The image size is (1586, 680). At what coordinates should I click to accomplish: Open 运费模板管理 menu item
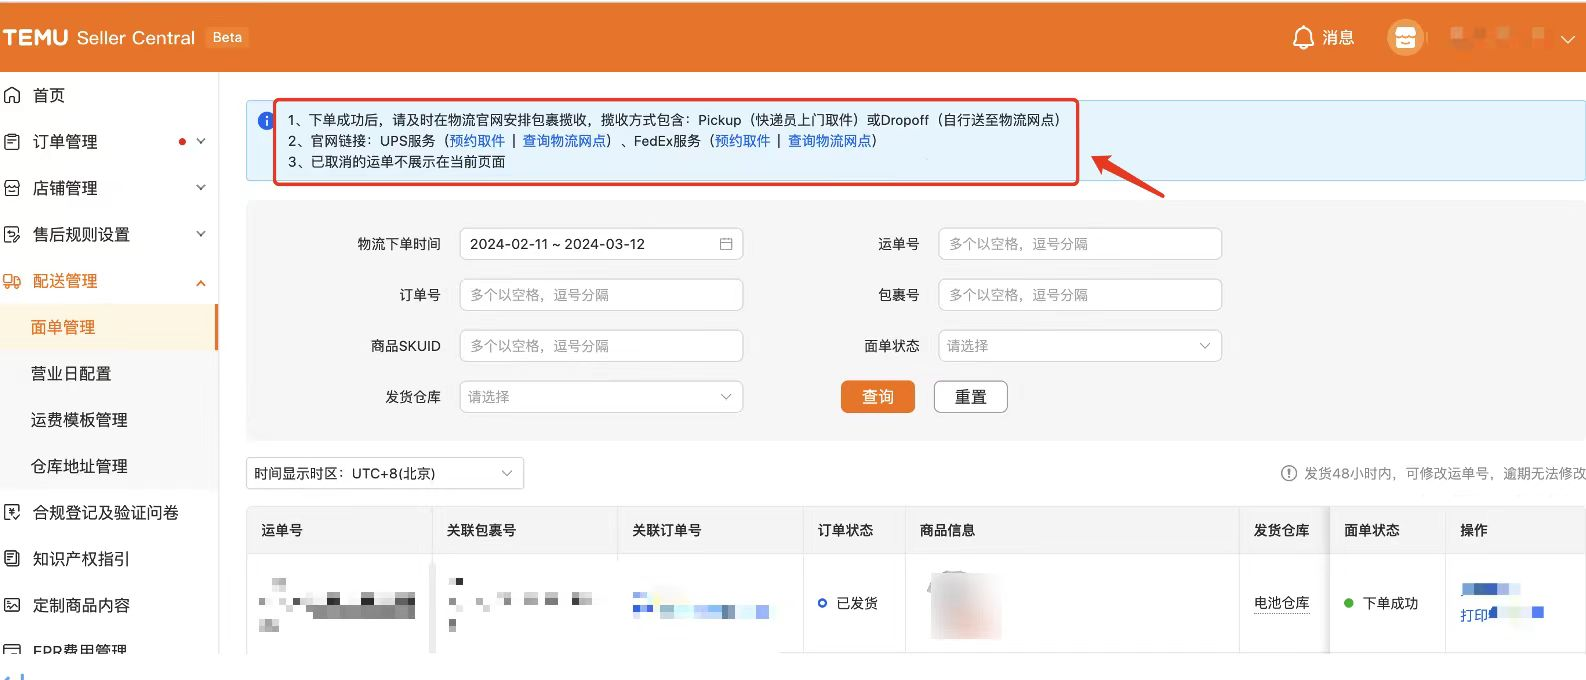79,420
